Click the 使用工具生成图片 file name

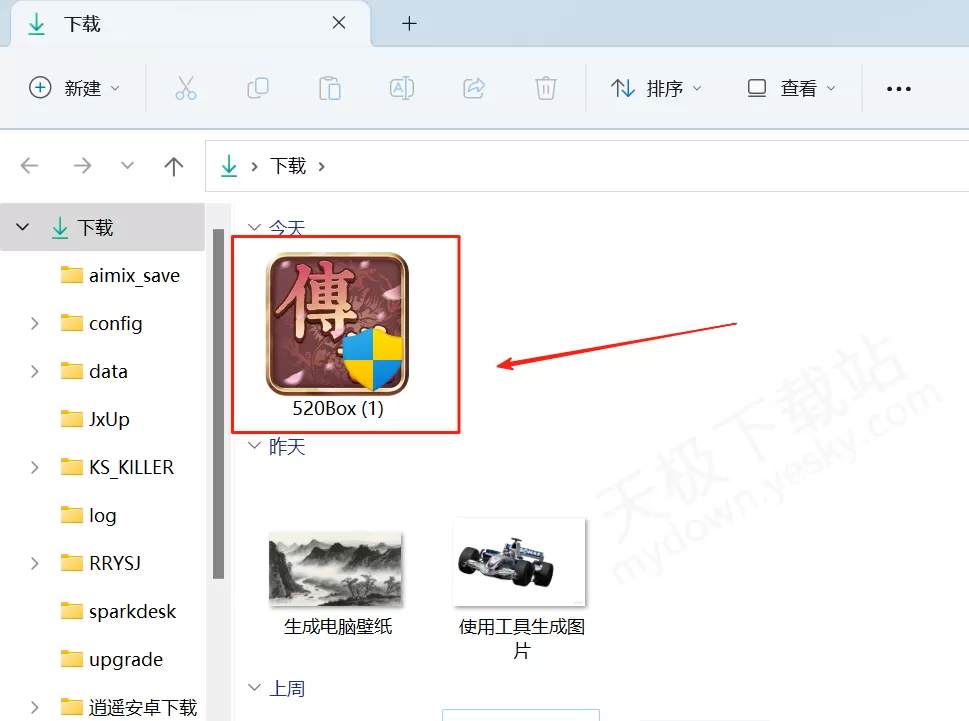522,638
